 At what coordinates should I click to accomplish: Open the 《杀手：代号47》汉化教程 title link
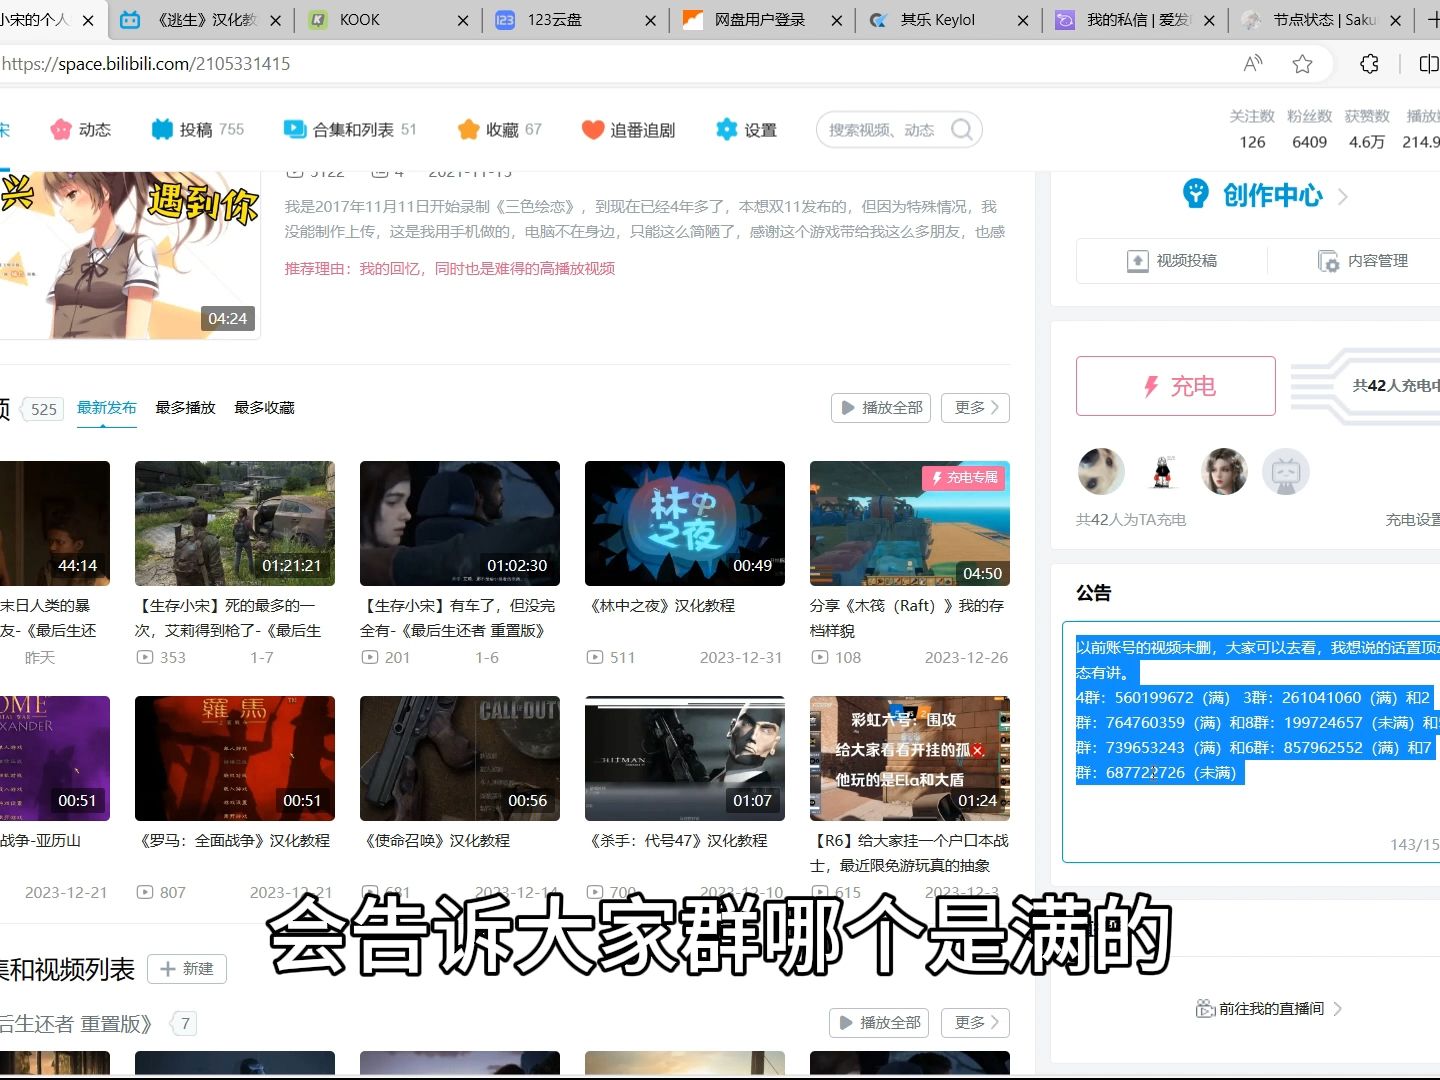point(677,841)
